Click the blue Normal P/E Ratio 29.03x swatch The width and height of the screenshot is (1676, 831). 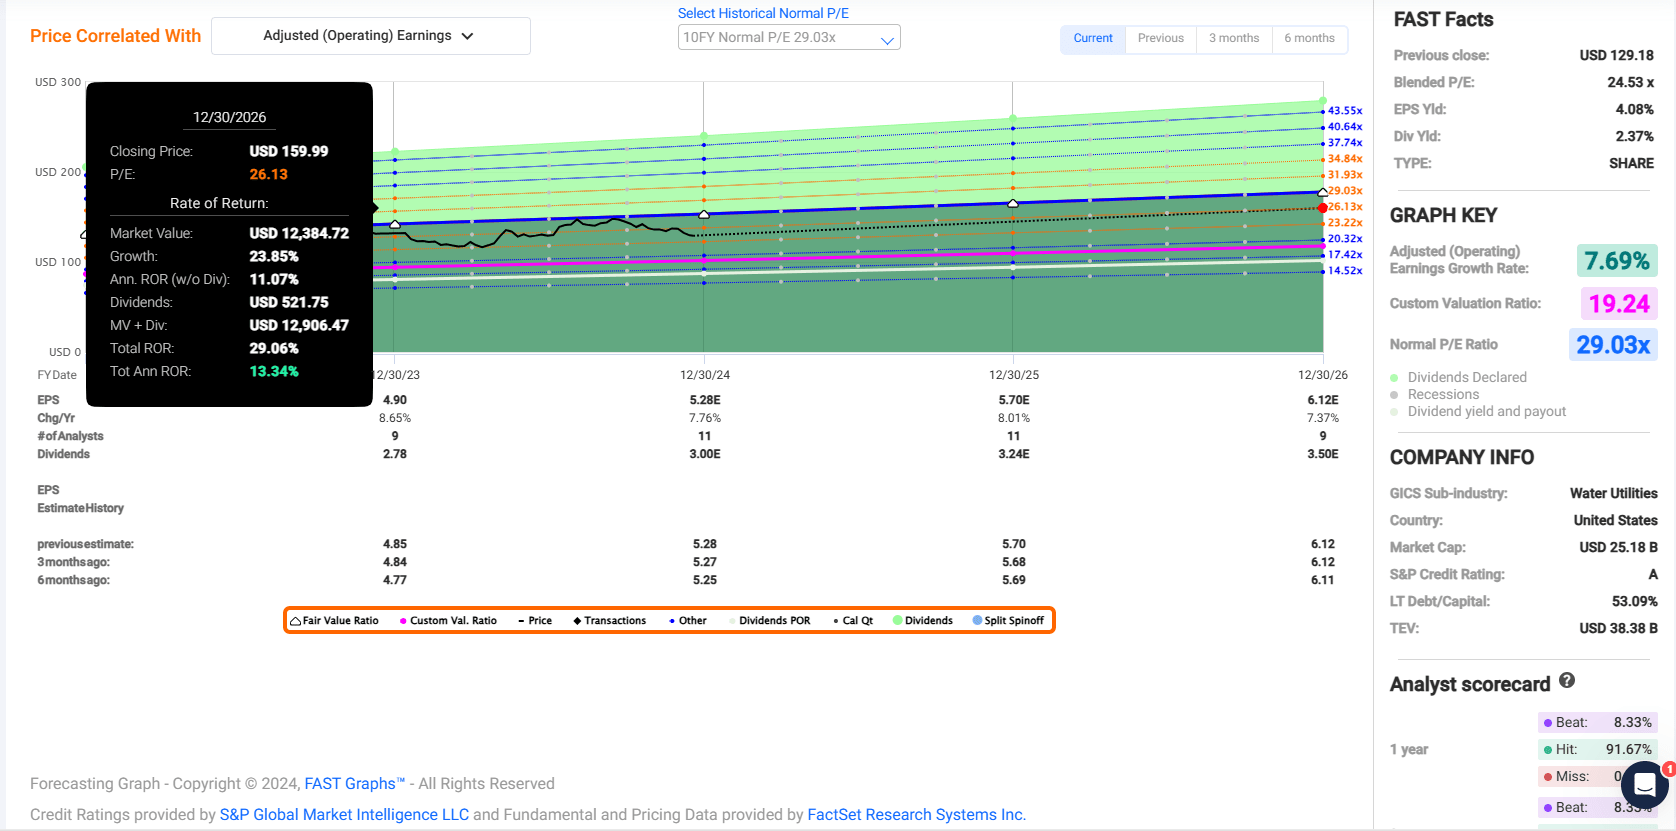(x=1612, y=345)
